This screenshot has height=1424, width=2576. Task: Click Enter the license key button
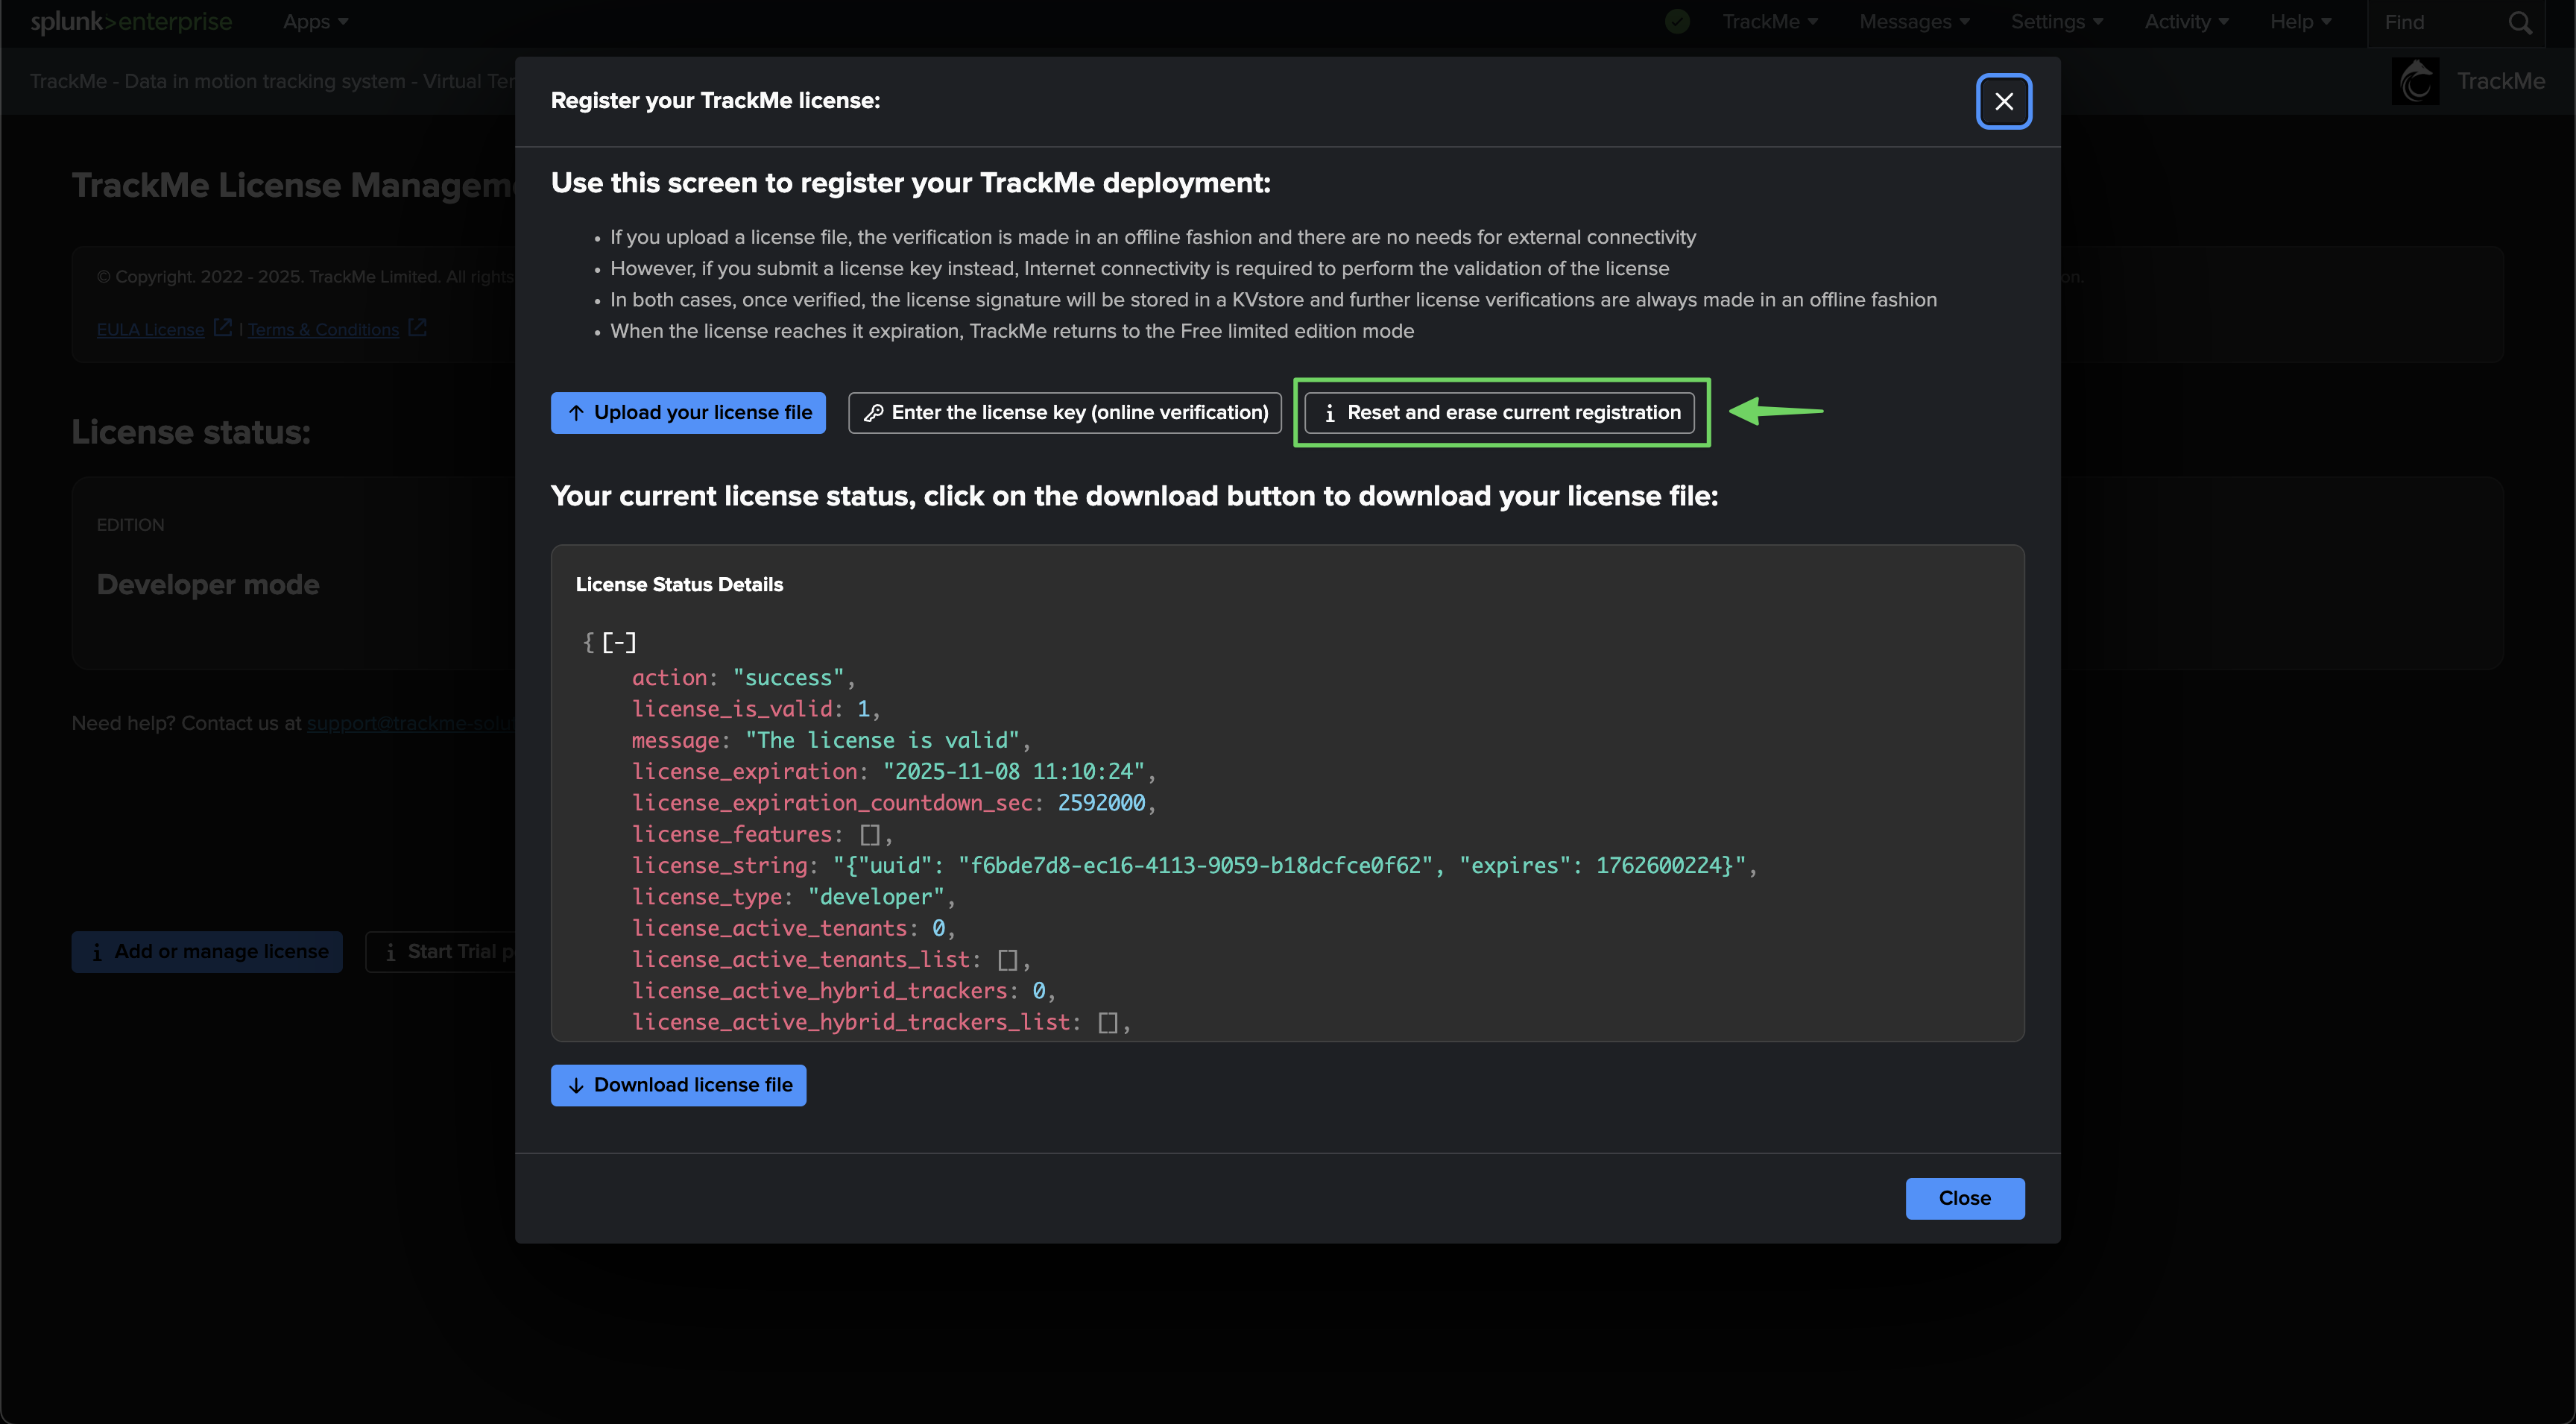pyautogui.click(x=1065, y=412)
